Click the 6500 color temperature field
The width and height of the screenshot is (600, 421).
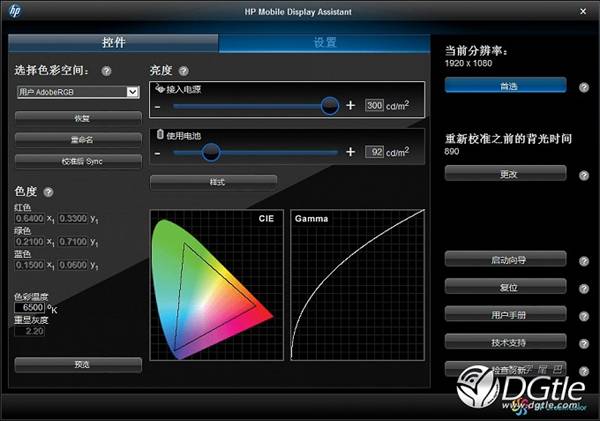30,307
